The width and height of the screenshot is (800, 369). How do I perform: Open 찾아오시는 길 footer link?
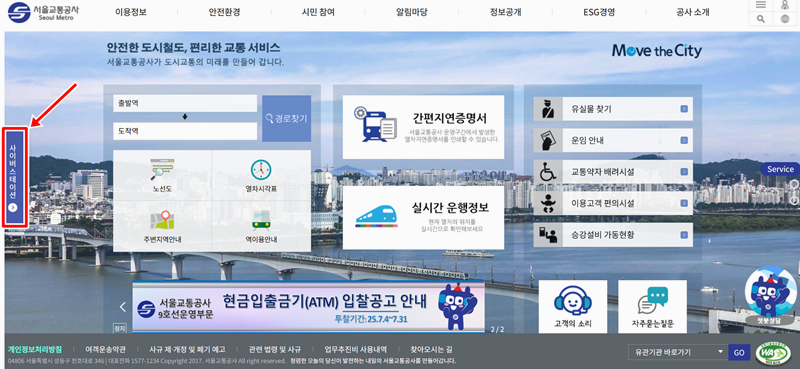pyautogui.click(x=431, y=350)
